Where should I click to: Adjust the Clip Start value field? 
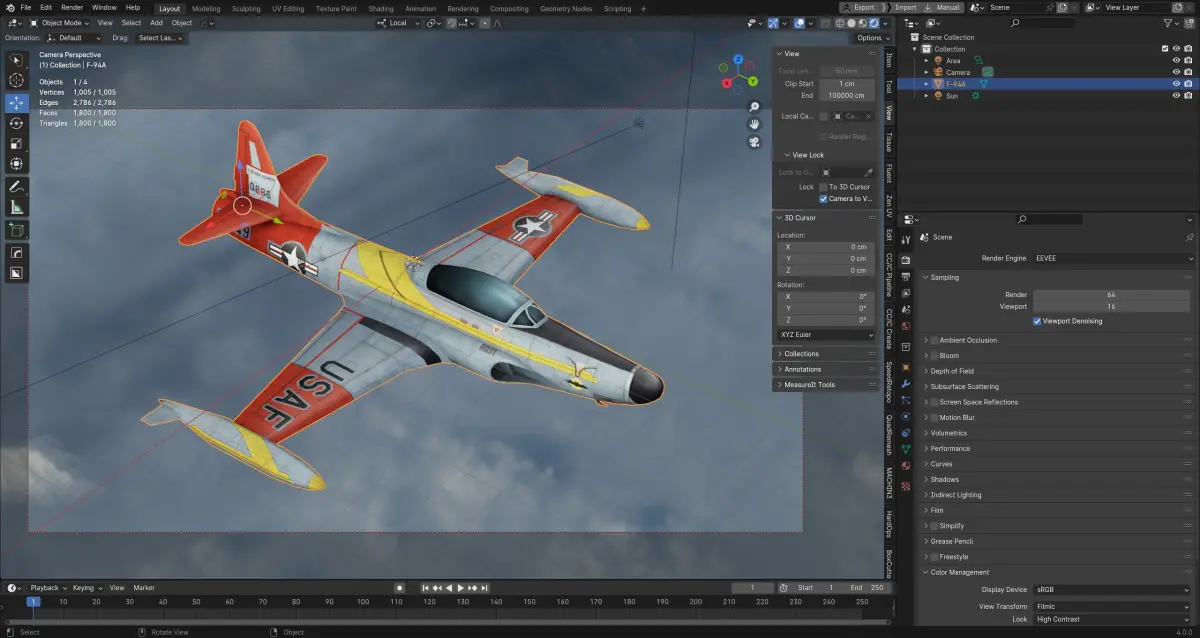pyautogui.click(x=846, y=83)
